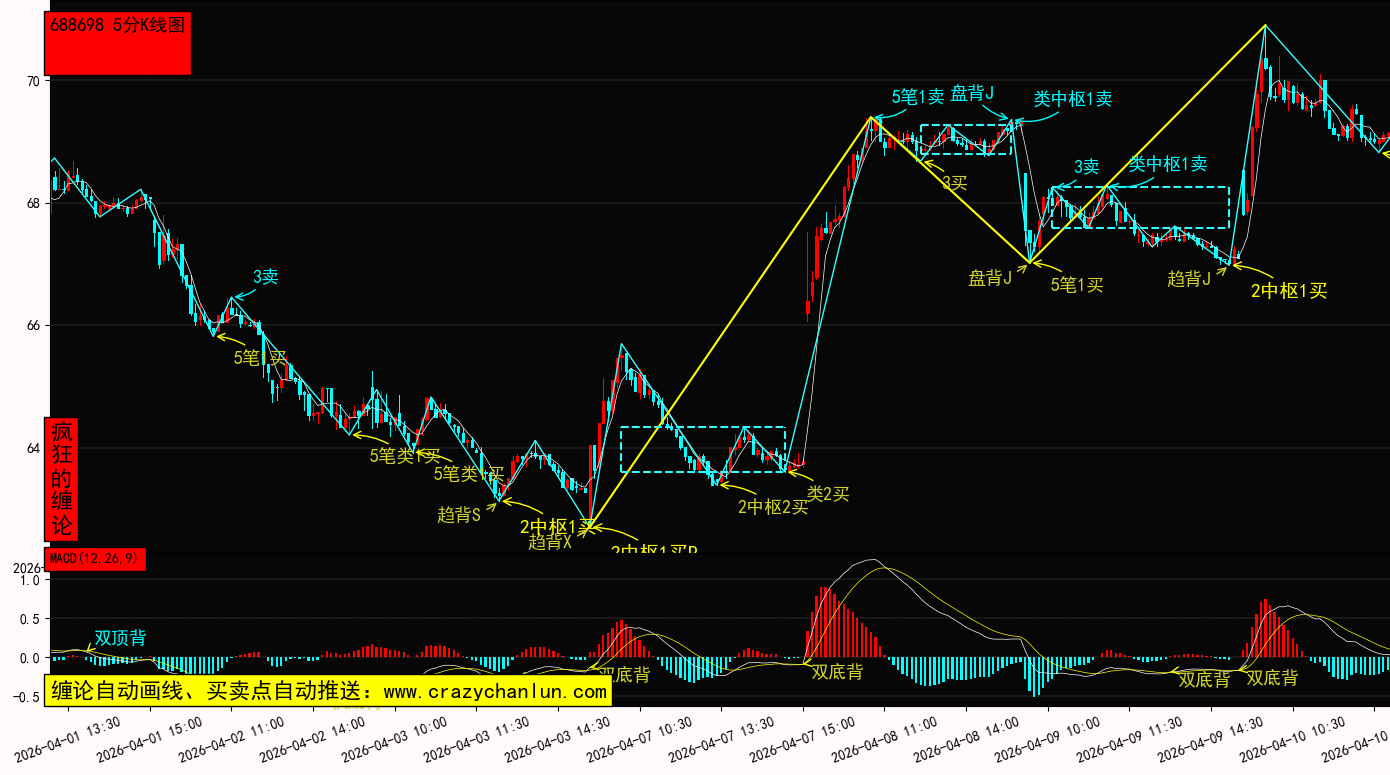Click the 趋背X divergence label
This screenshot has height=775, width=1390.
click(550, 542)
